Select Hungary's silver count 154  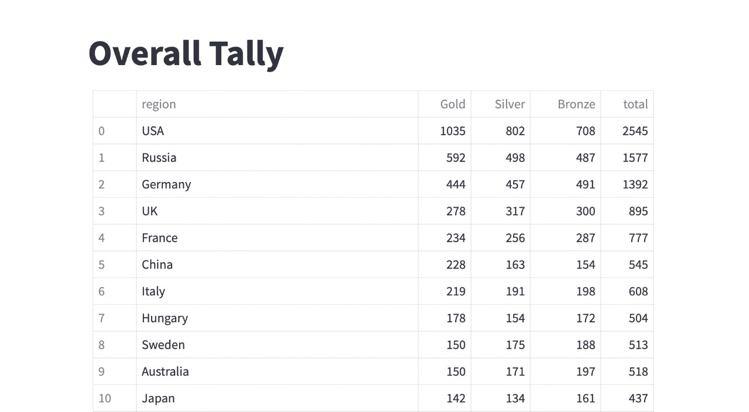tap(501, 318)
